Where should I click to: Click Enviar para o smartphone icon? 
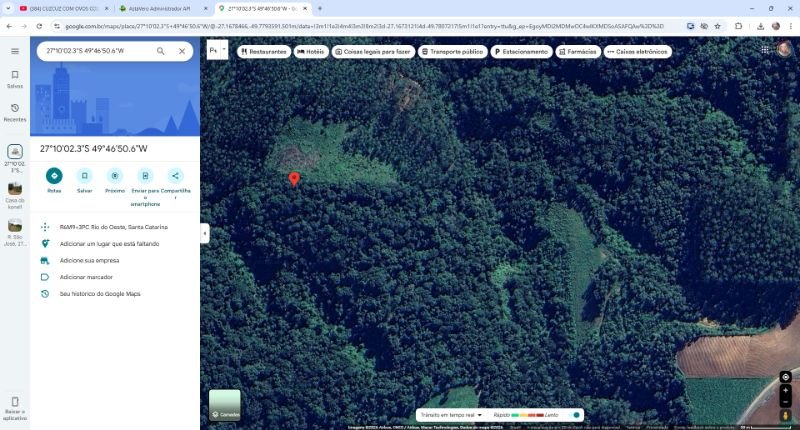[145, 176]
